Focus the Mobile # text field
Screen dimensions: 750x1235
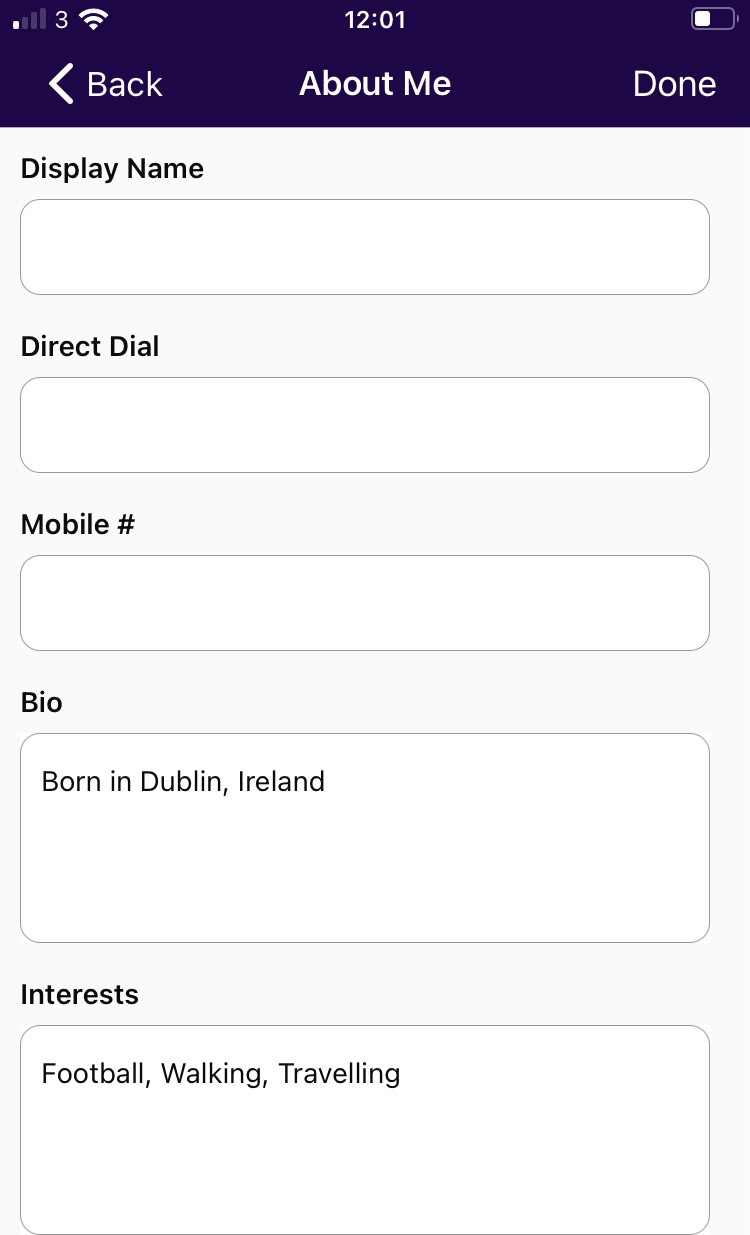(x=365, y=603)
